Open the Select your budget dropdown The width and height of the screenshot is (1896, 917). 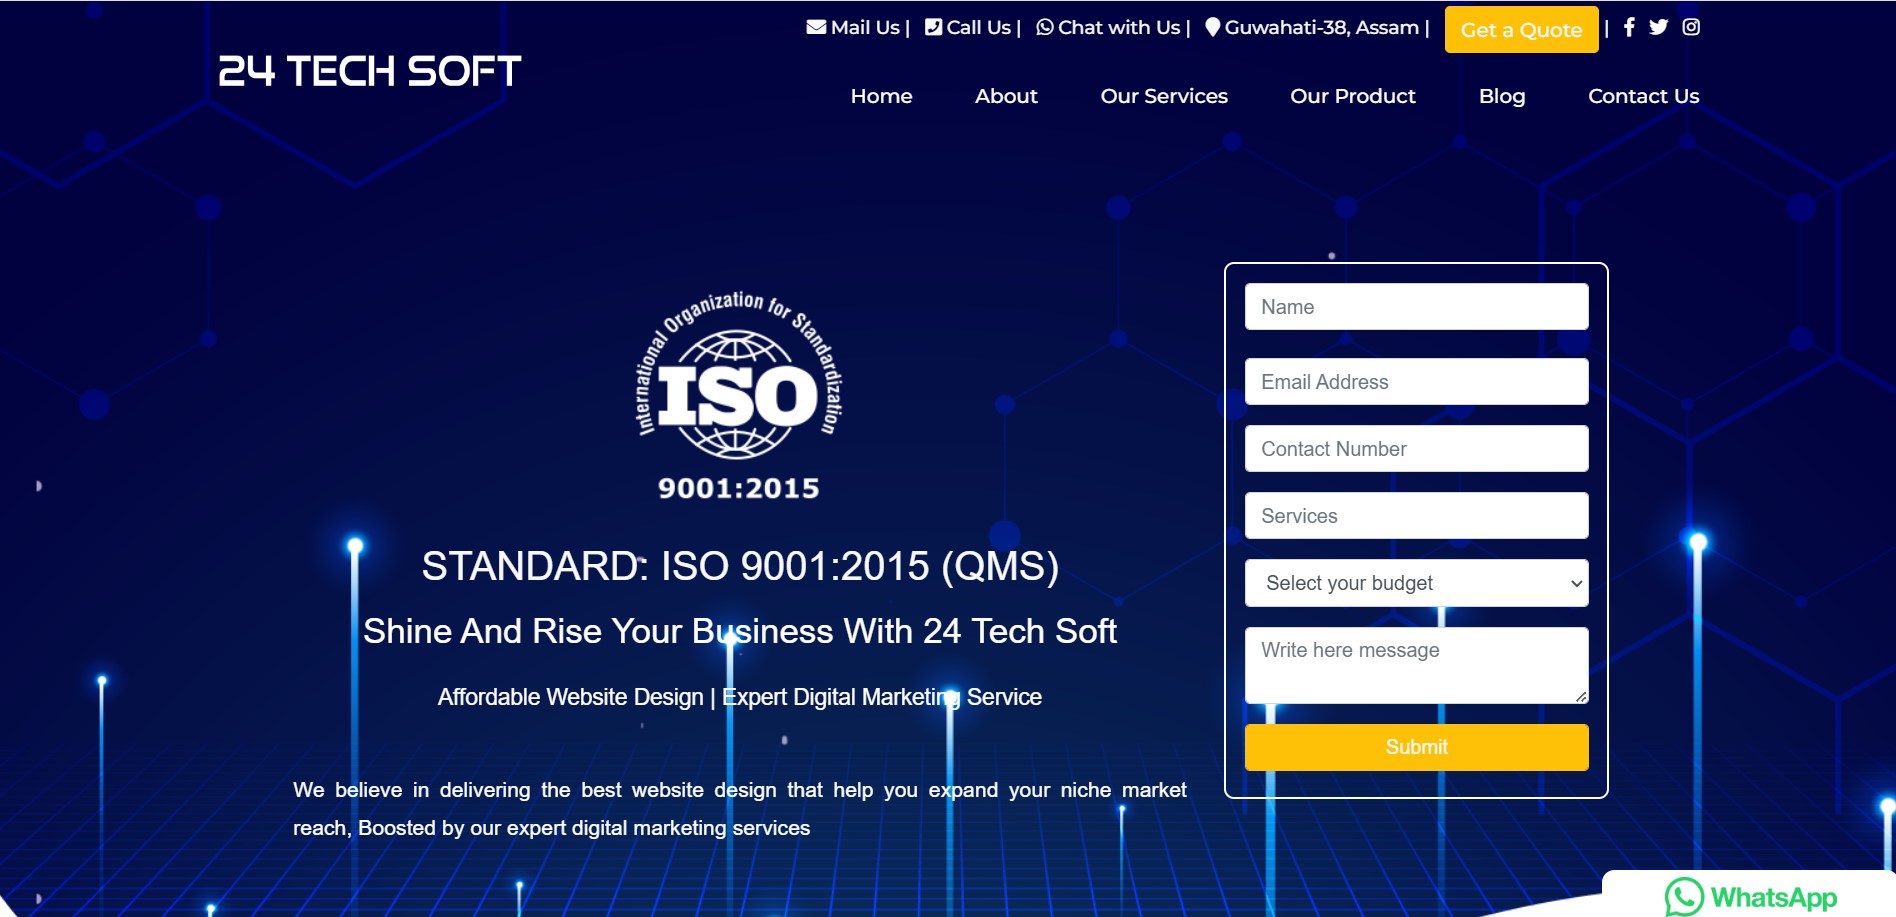[1416, 583]
